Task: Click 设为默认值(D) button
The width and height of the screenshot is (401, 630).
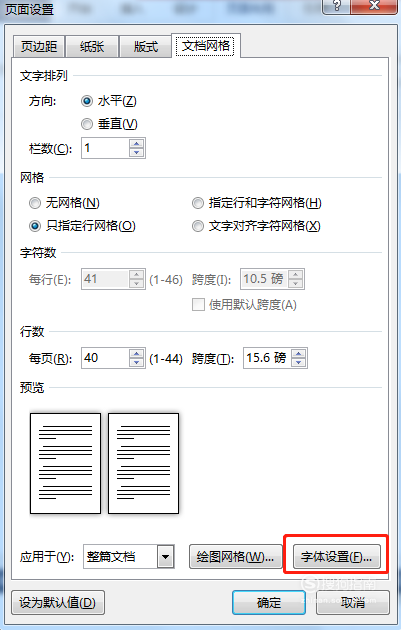Action: coord(58,602)
